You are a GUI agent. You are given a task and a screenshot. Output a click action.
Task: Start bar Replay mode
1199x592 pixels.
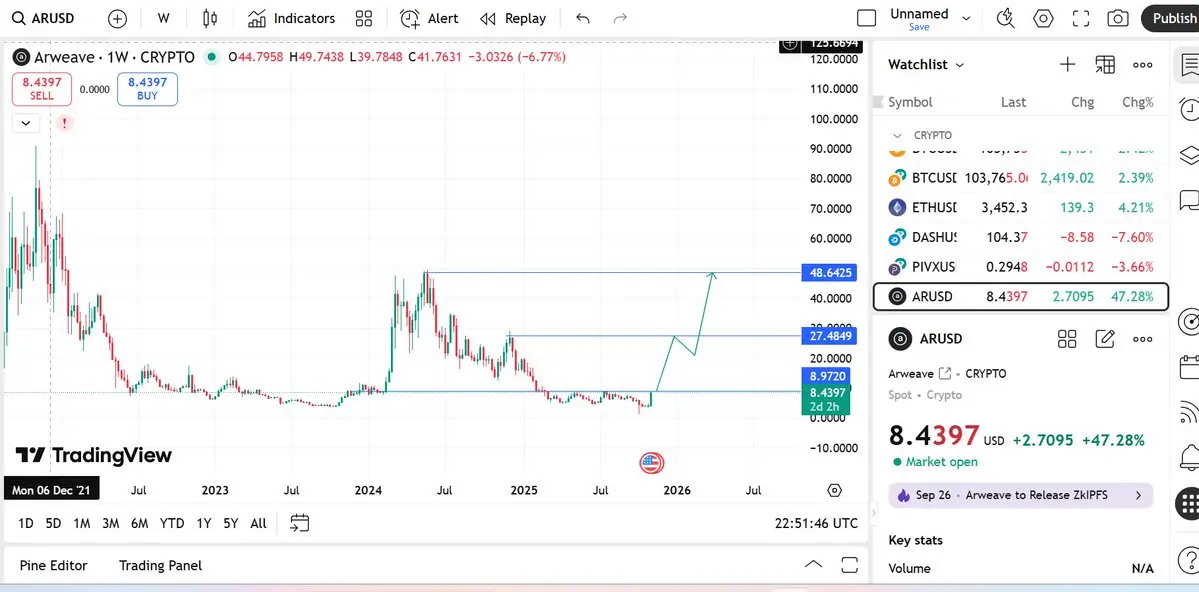(512, 18)
